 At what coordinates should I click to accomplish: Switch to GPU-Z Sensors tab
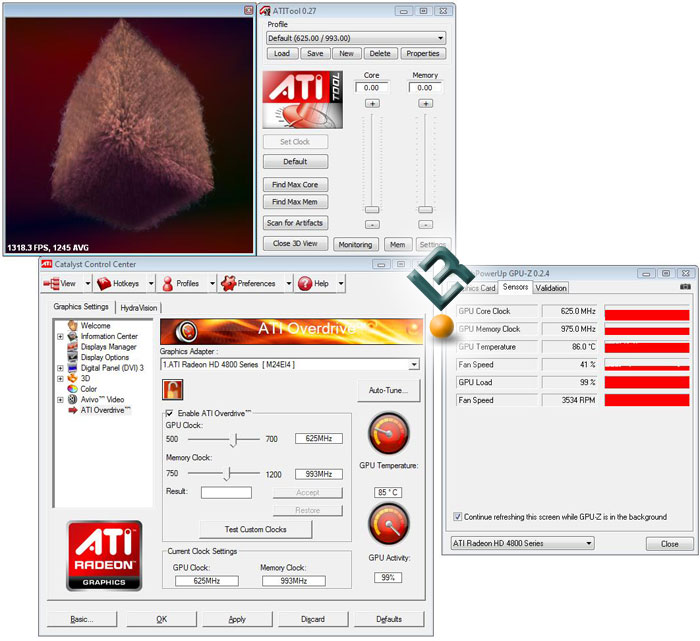click(516, 287)
